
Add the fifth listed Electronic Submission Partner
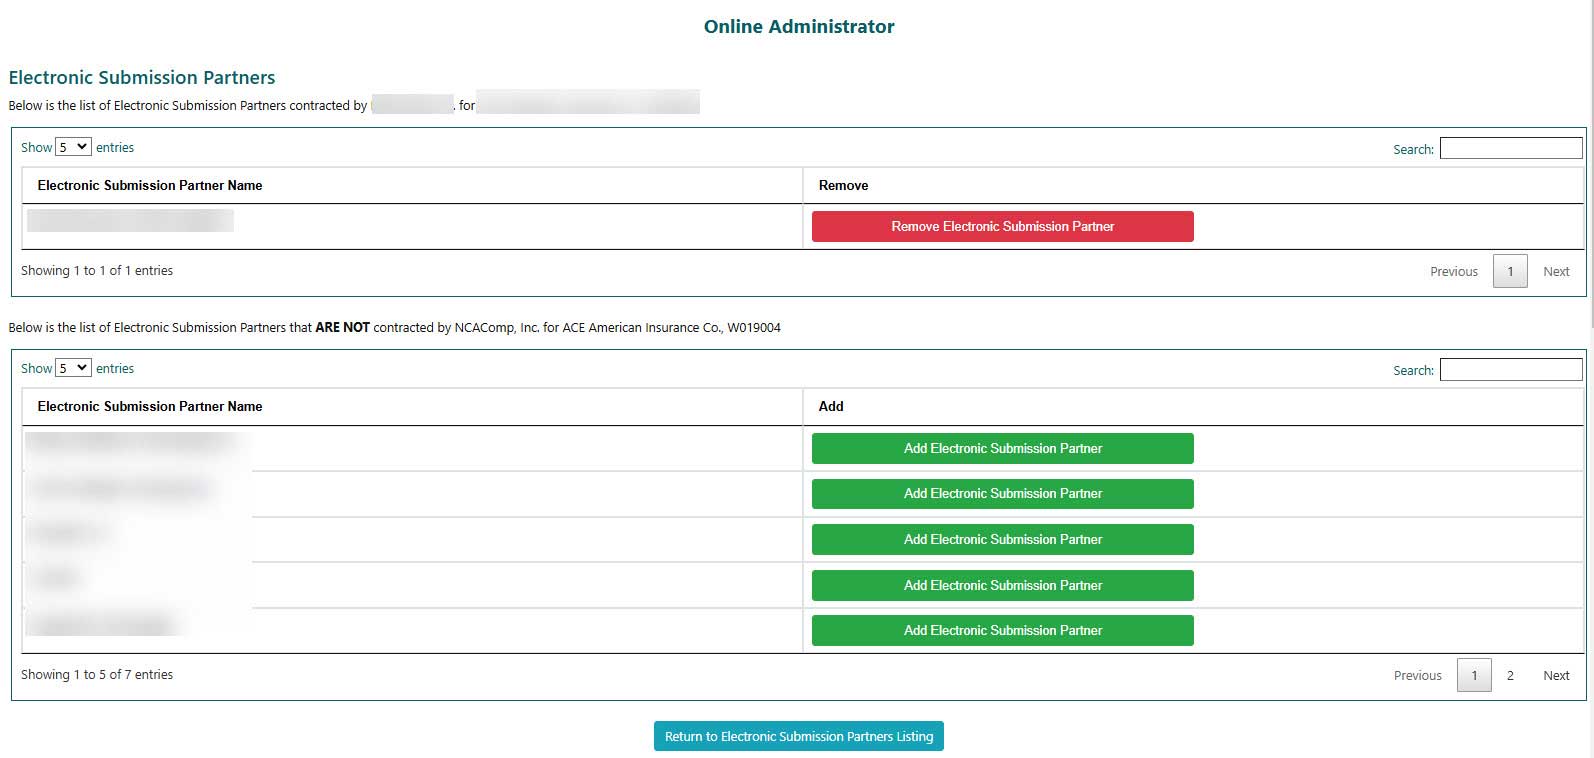pyautogui.click(x=1002, y=630)
